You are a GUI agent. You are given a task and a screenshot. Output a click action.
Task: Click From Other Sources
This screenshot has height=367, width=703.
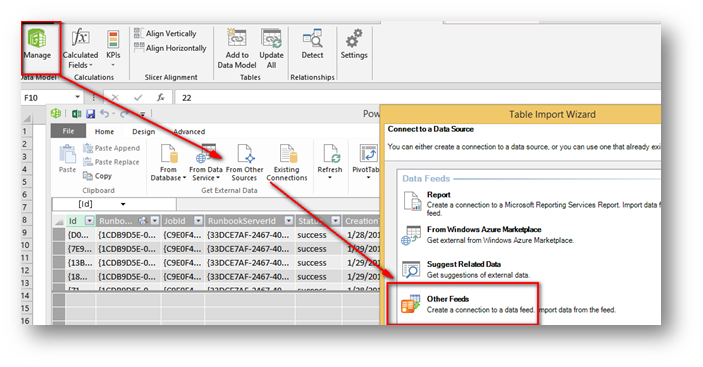(244, 162)
